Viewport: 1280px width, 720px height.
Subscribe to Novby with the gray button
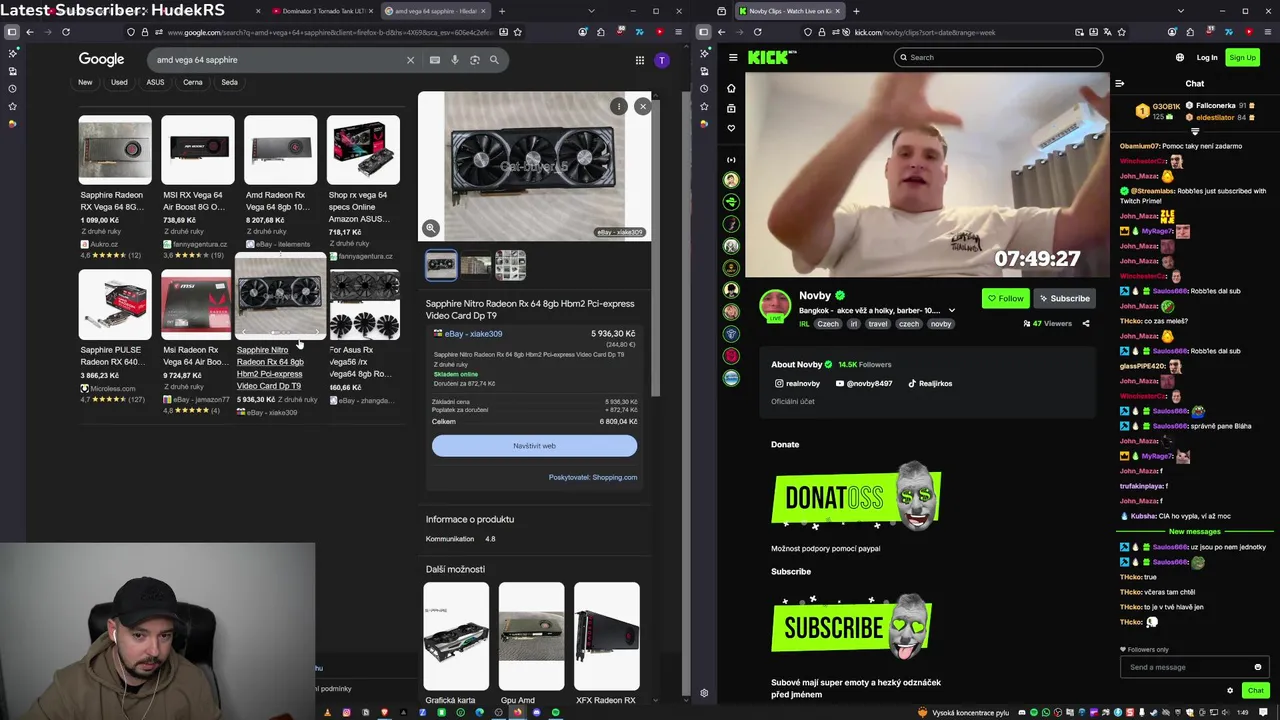pyautogui.click(x=1064, y=298)
